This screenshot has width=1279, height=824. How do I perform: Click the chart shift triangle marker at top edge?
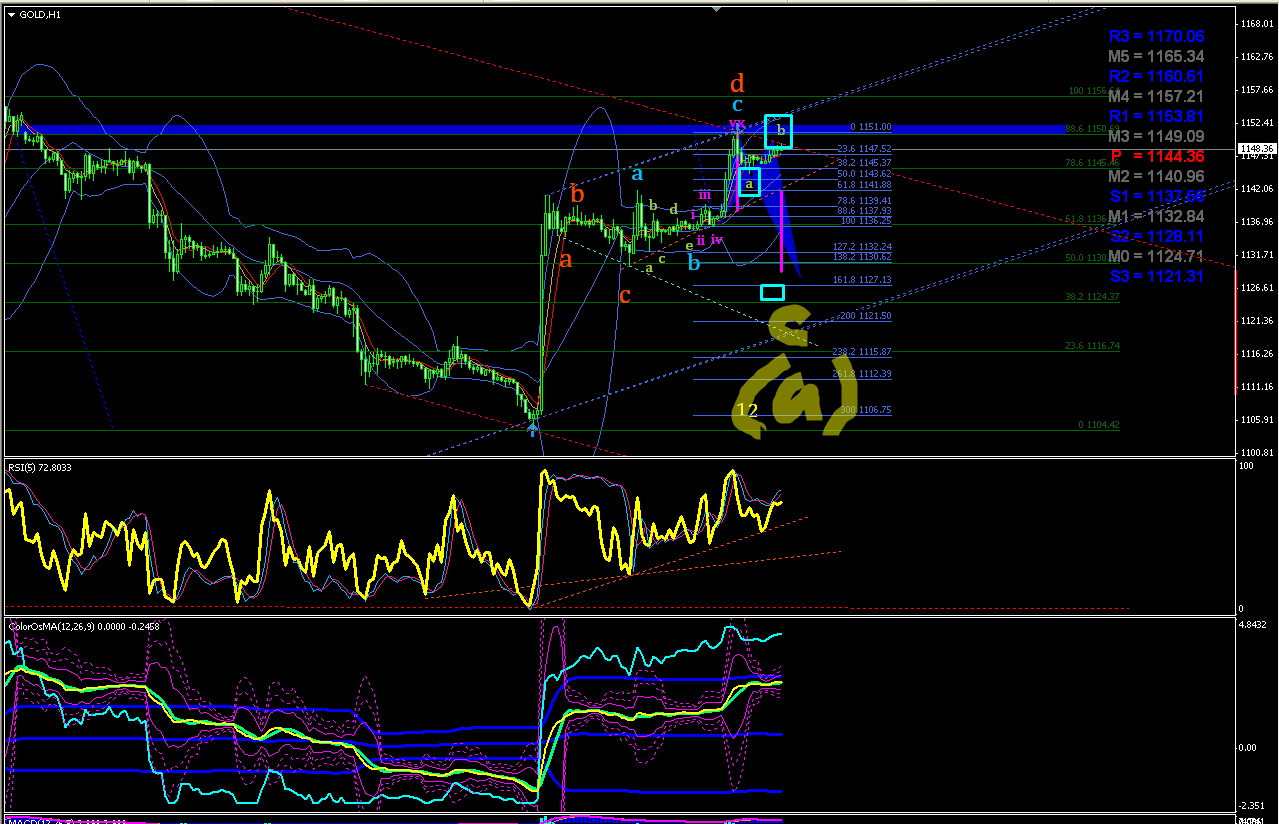(716, 10)
